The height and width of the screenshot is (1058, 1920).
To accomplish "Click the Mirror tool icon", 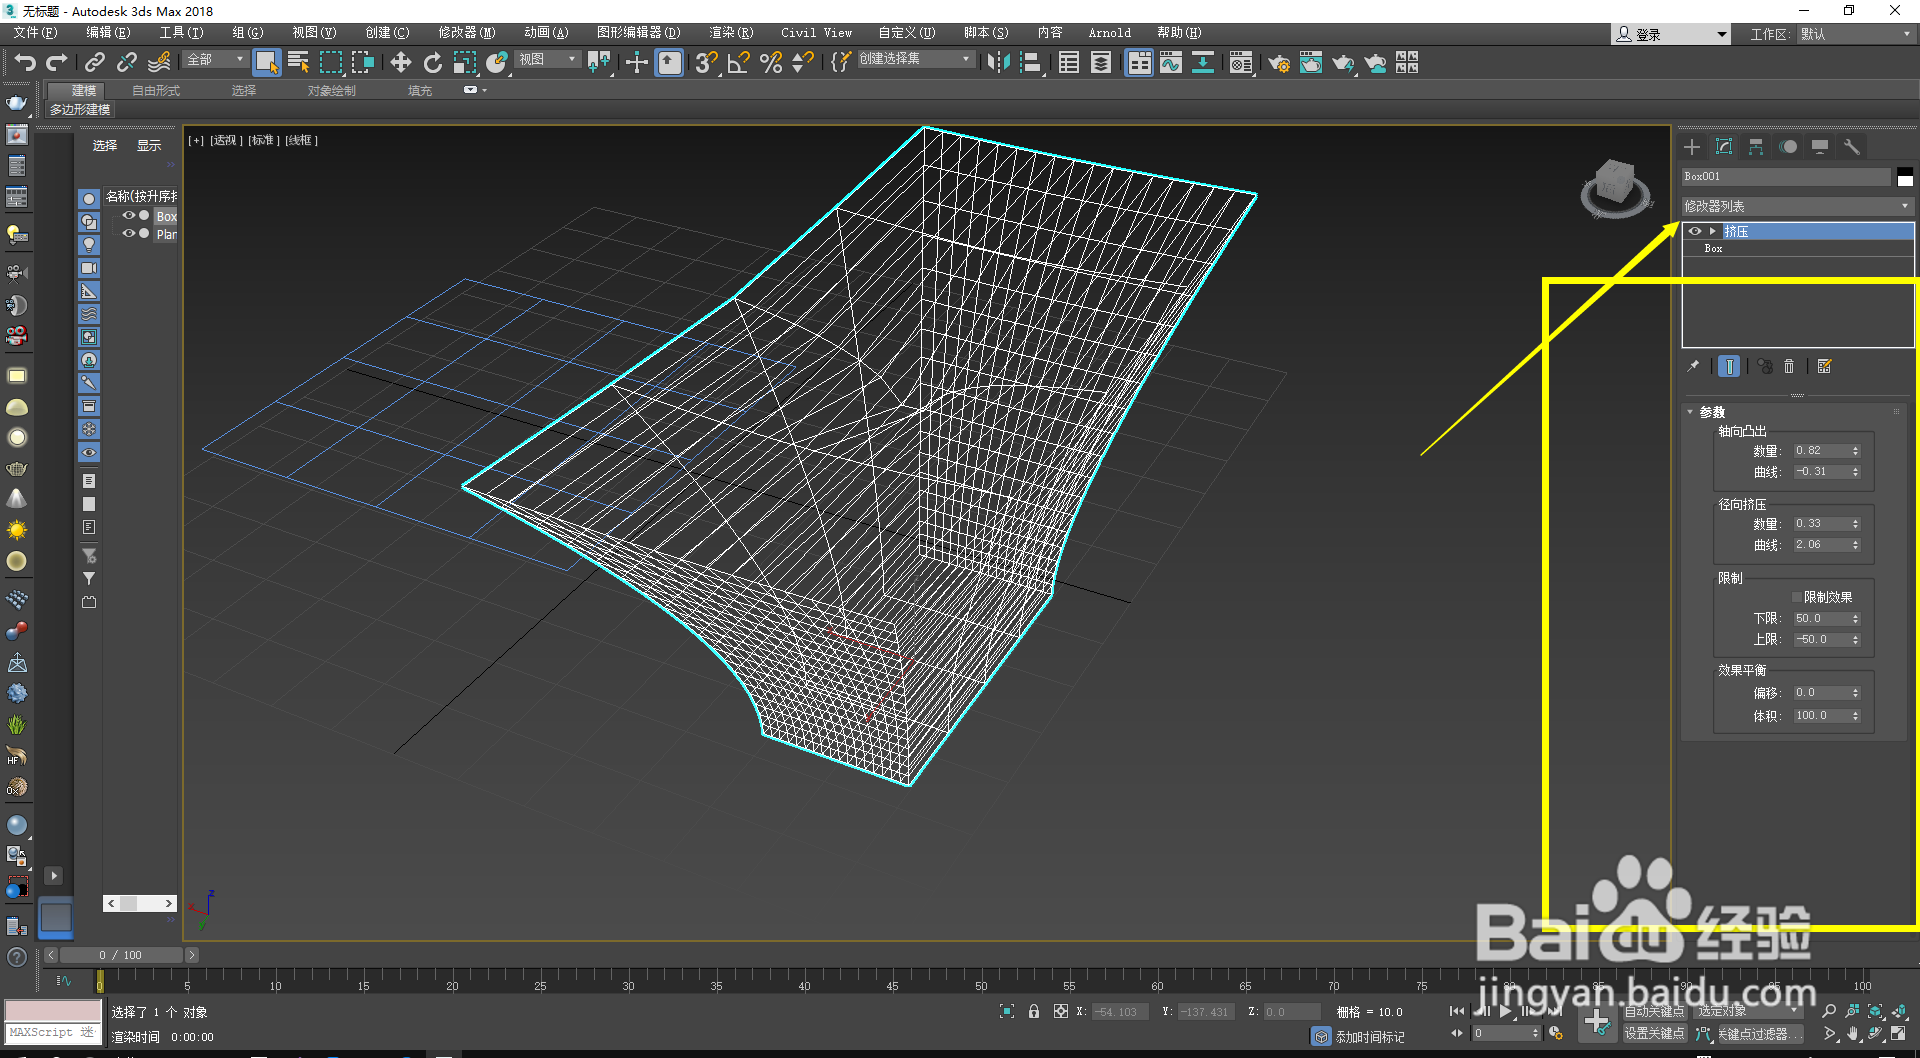I will click(997, 63).
